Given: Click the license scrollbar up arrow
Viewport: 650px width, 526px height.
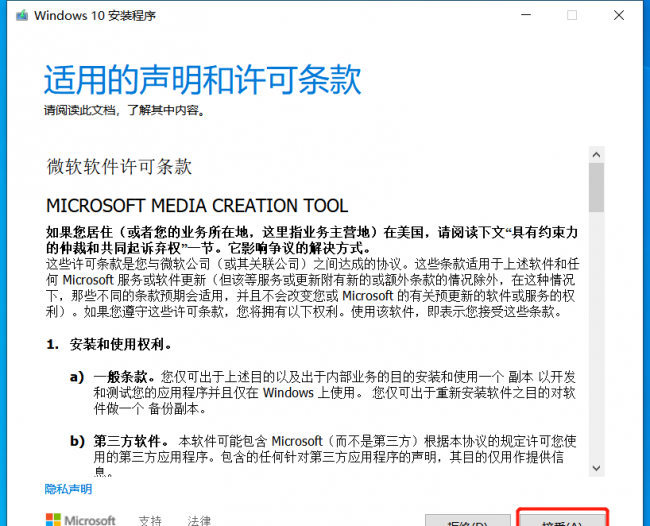Looking at the screenshot, I should click(x=597, y=155).
